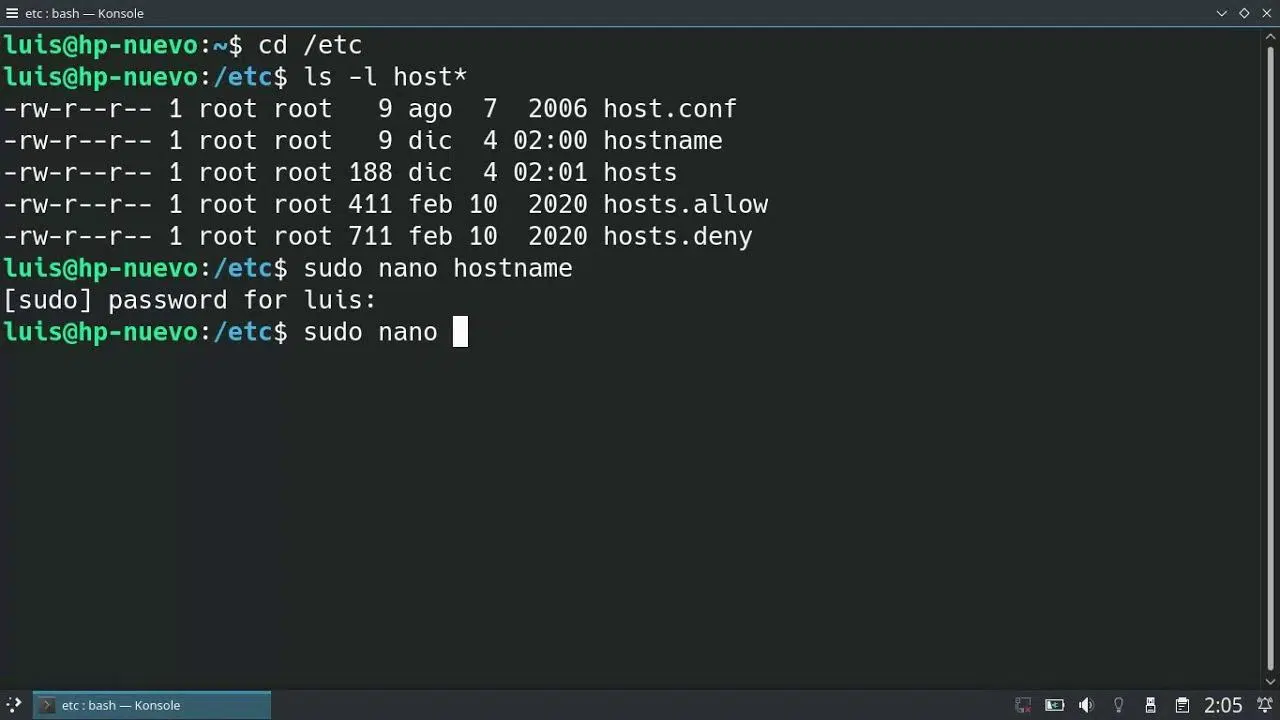Open the removable USB device tray icon
The height and width of the screenshot is (720, 1280).
pyautogui.click(x=1151, y=705)
